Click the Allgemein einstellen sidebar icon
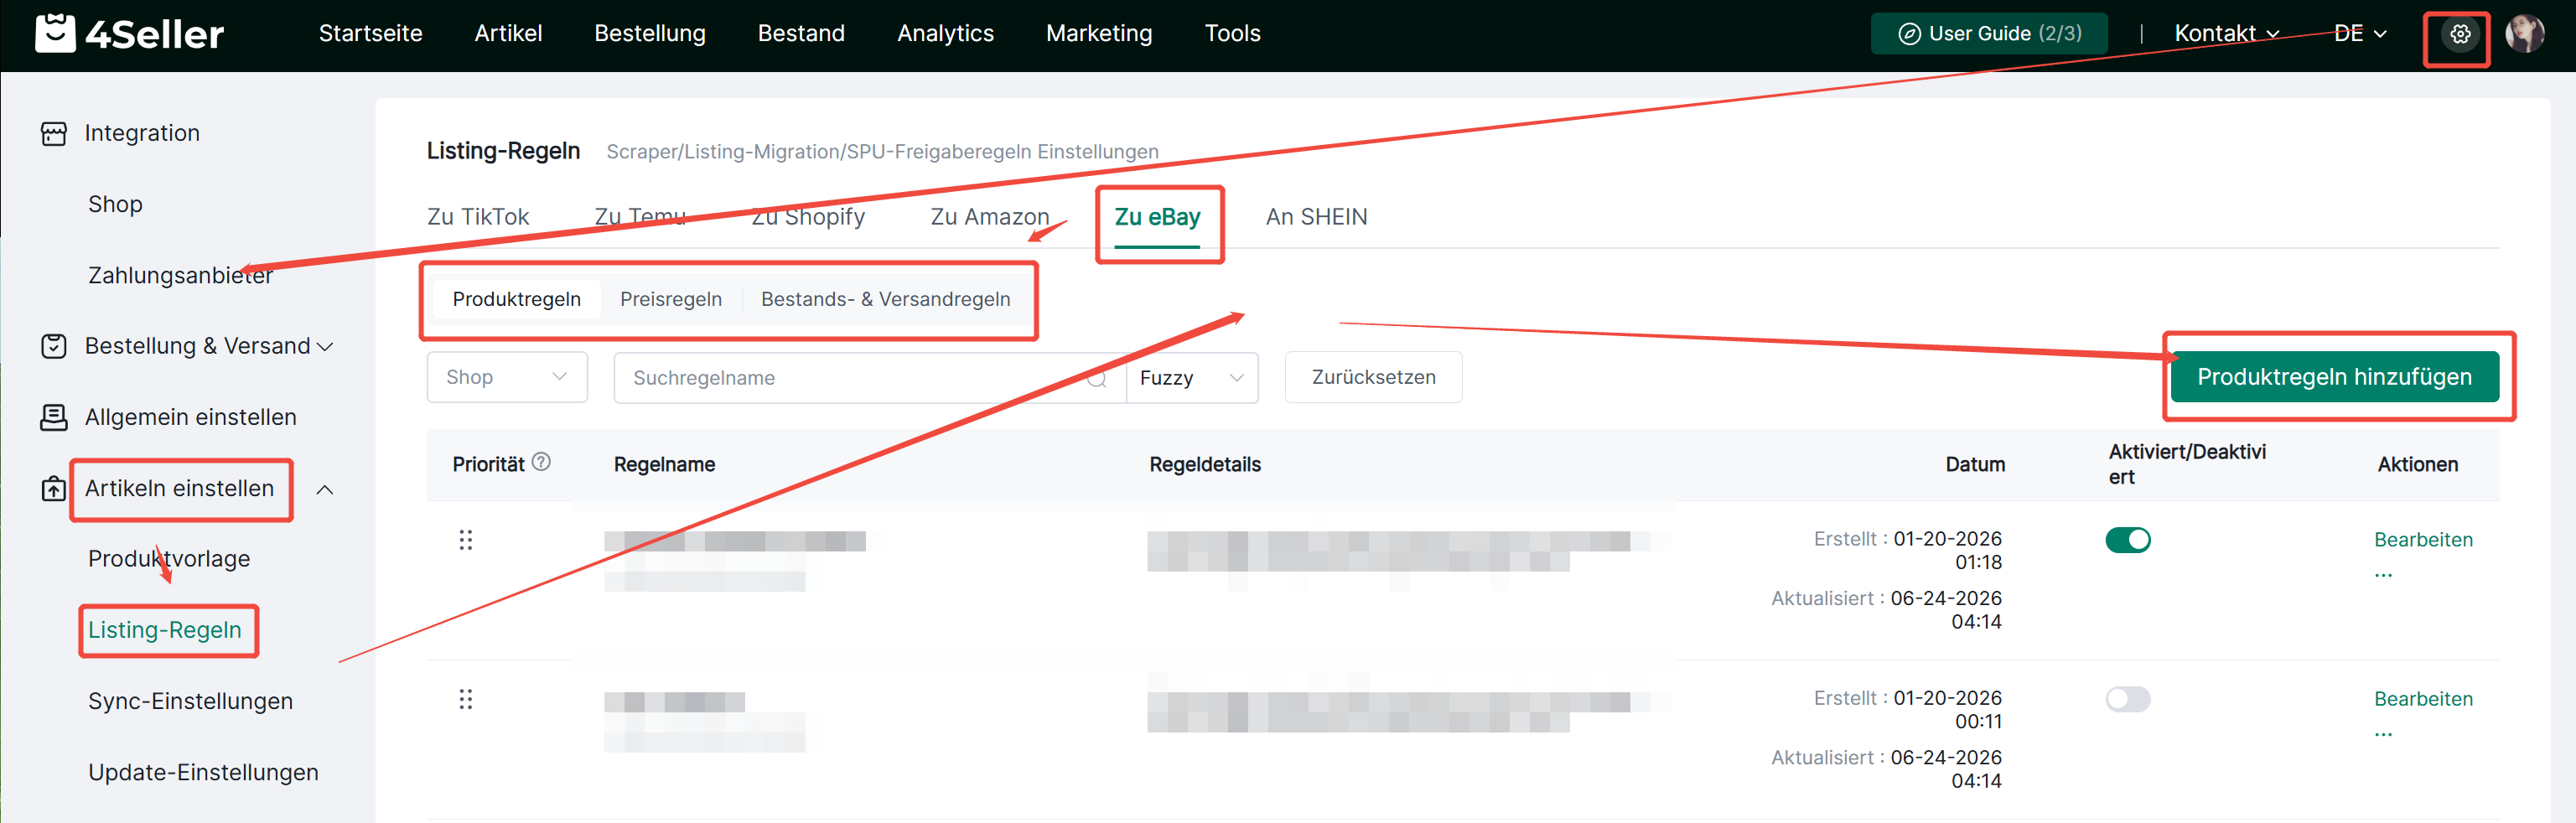The width and height of the screenshot is (2576, 823). 54,417
